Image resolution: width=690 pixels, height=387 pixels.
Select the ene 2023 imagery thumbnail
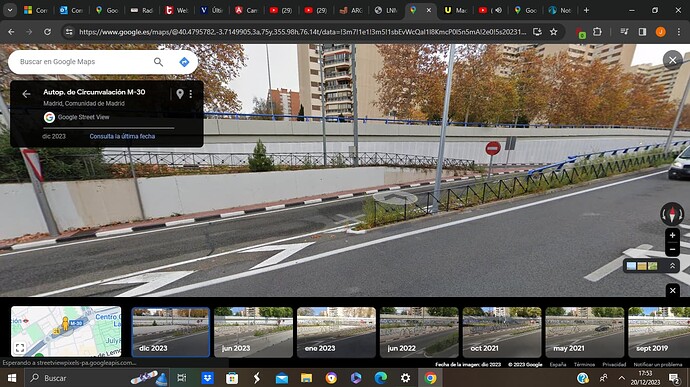coord(336,332)
